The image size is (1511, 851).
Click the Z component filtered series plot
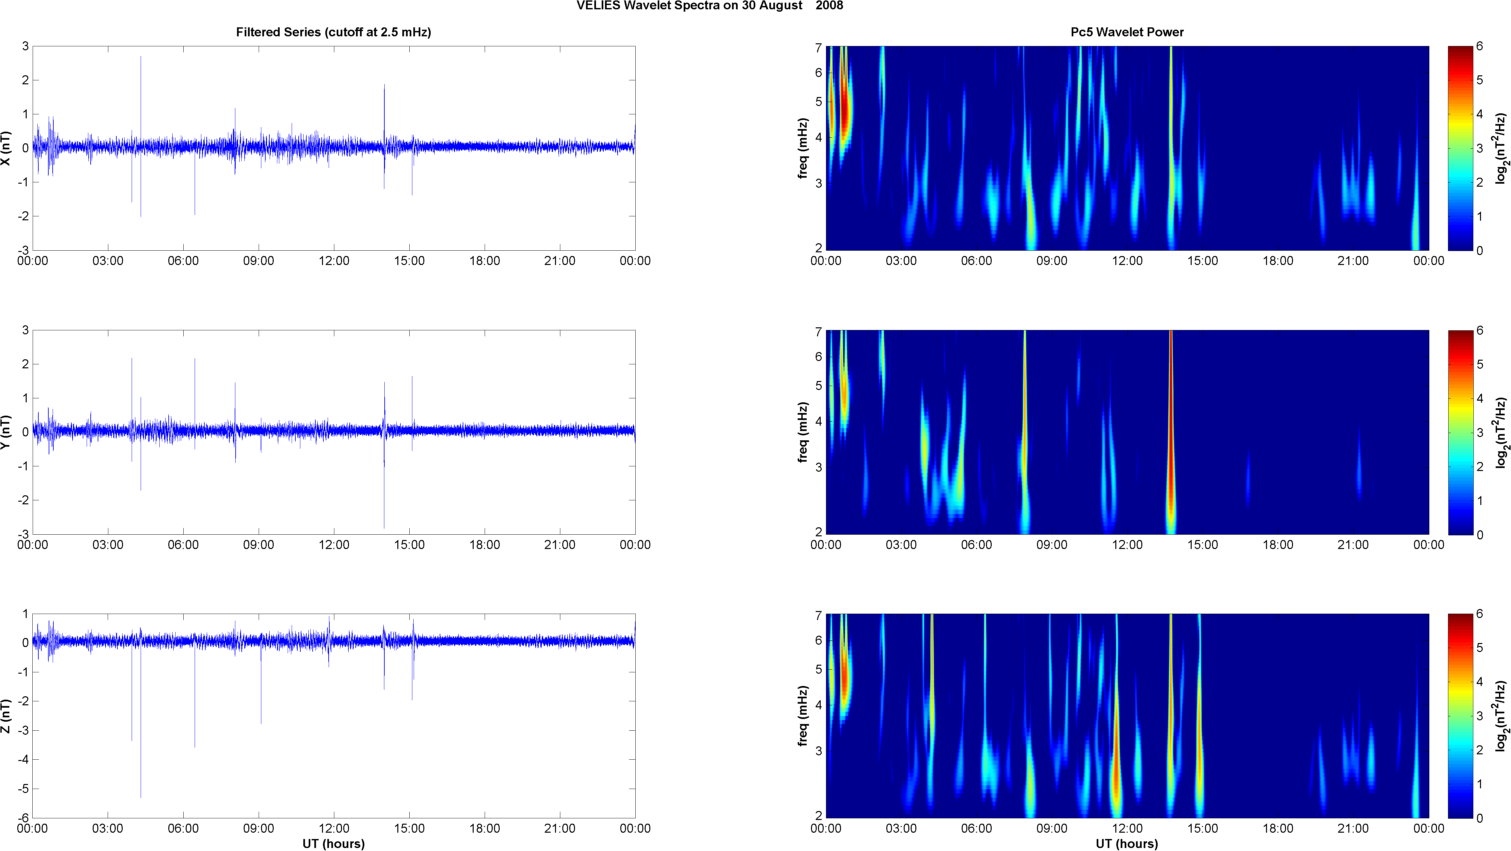click(334, 716)
